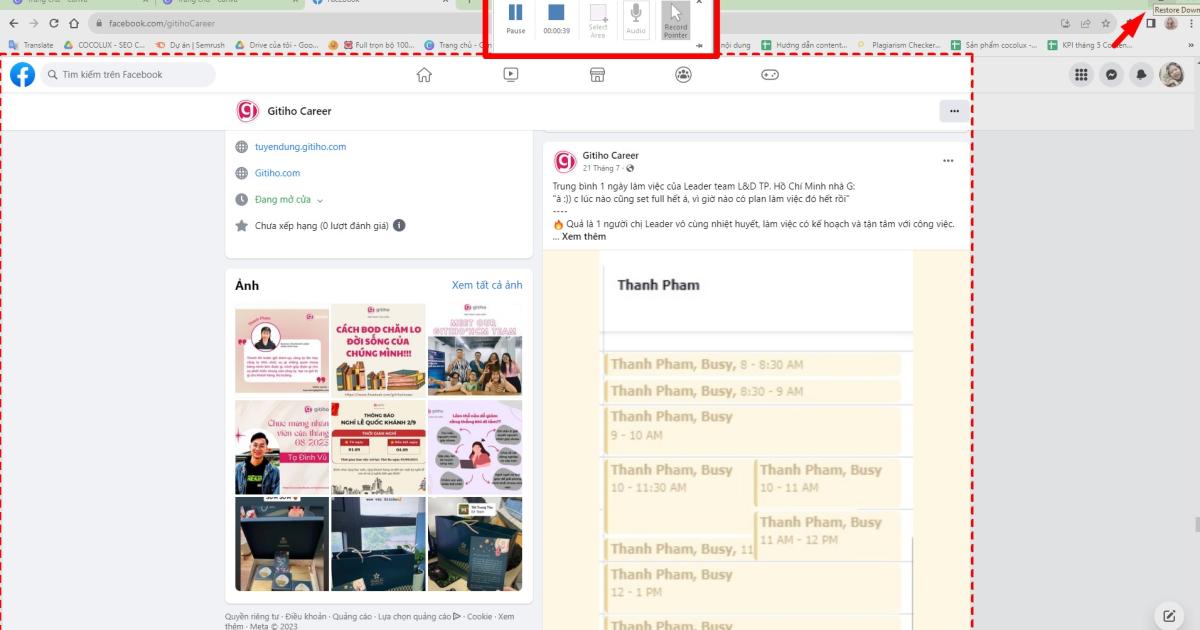Pin the recorder toolbar
Viewport: 1200px width, 630px height.
click(699, 44)
